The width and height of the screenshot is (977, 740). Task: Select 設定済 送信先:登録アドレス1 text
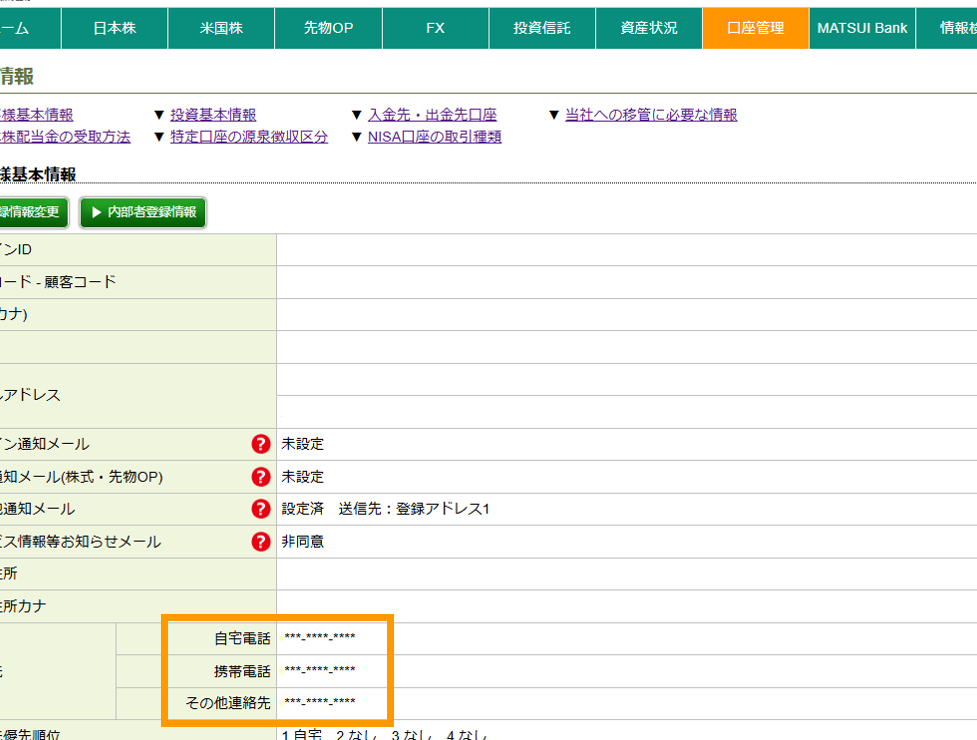click(385, 509)
